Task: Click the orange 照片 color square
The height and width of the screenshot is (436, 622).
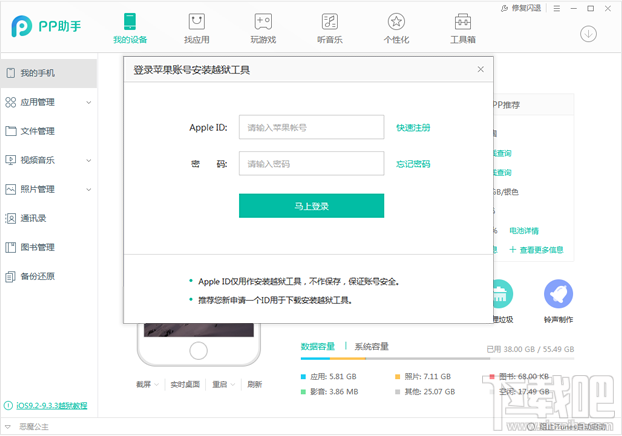Action: (x=397, y=376)
